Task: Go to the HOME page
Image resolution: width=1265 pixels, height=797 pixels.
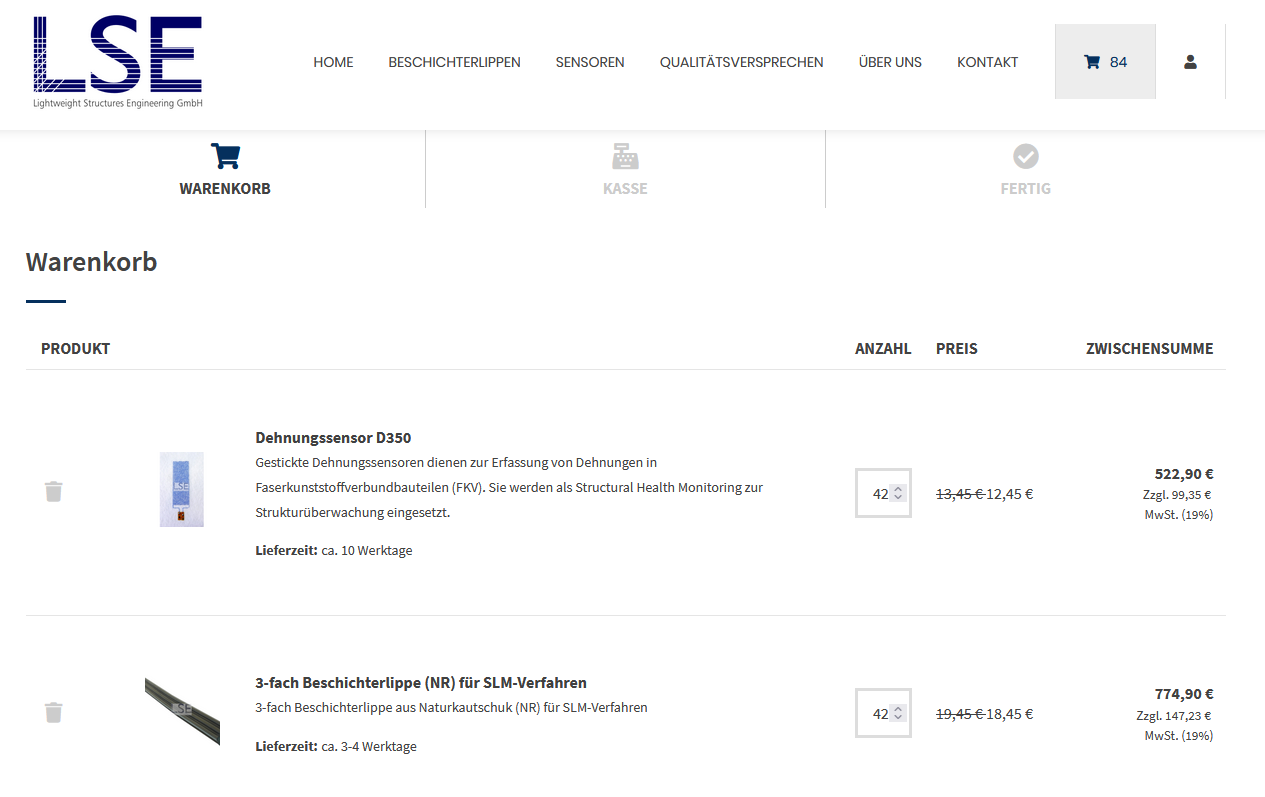Action: [x=333, y=62]
